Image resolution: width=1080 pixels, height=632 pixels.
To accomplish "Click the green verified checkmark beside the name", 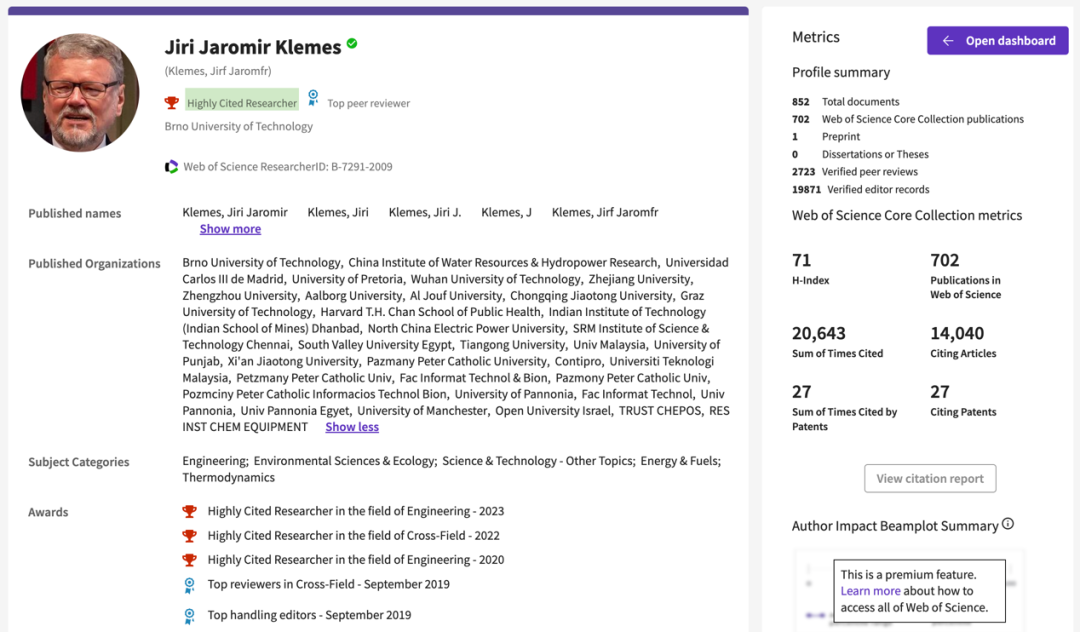I will coord(352,44).
